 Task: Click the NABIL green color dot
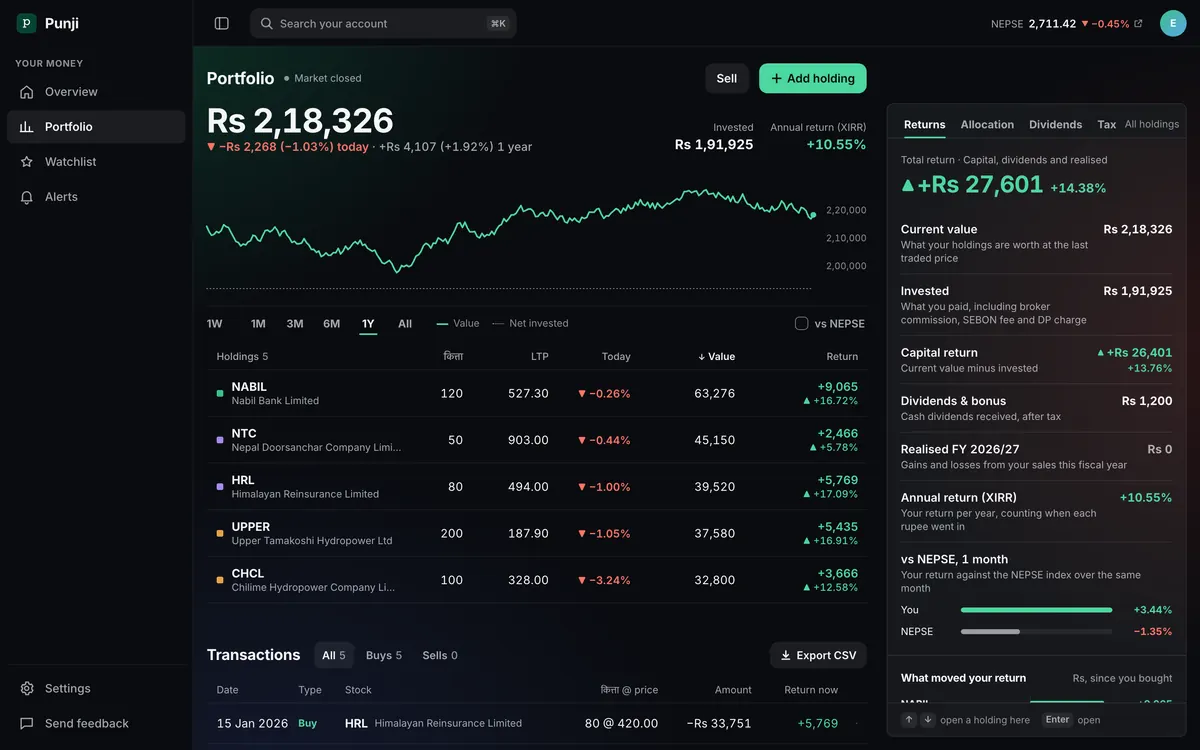pyautogui.click(x=220, y=393)
